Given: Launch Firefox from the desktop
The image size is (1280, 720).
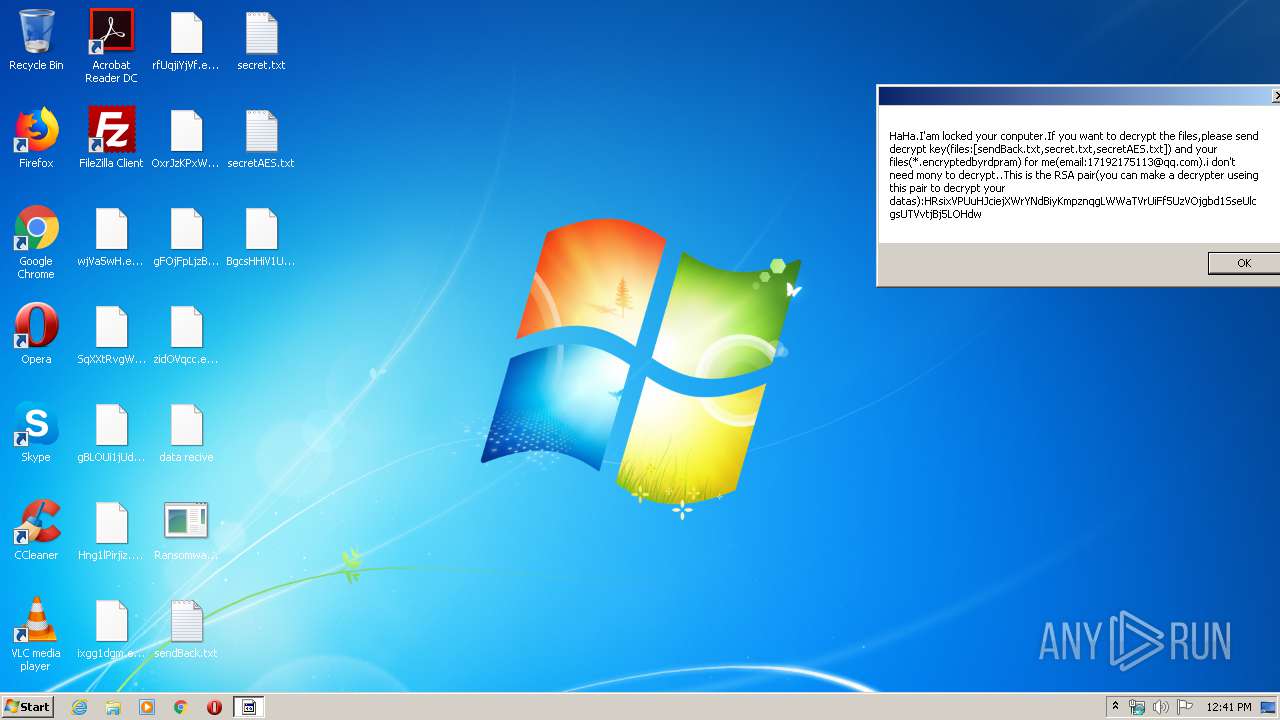Looking at the screenshot, I should pyautogui.click(x=36, y=138).
